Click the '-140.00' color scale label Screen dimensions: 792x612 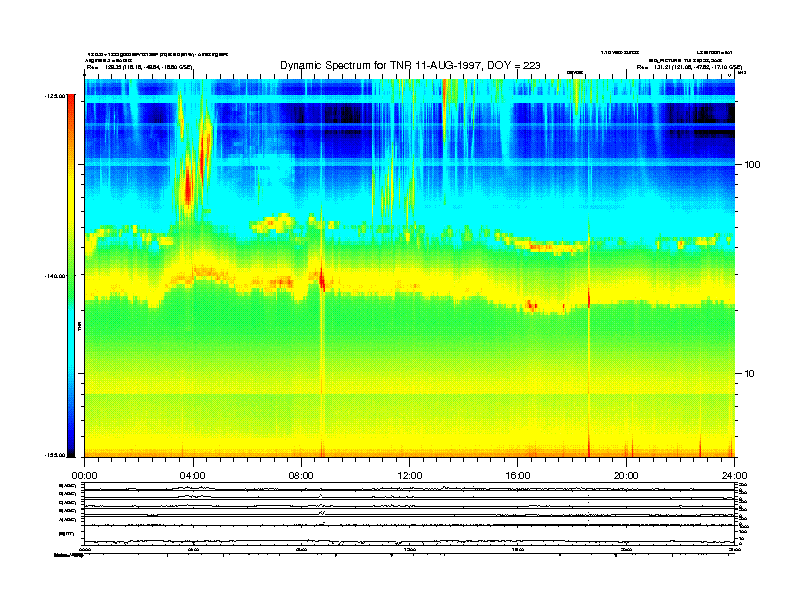pyautogui.click(x=56, y=276)
